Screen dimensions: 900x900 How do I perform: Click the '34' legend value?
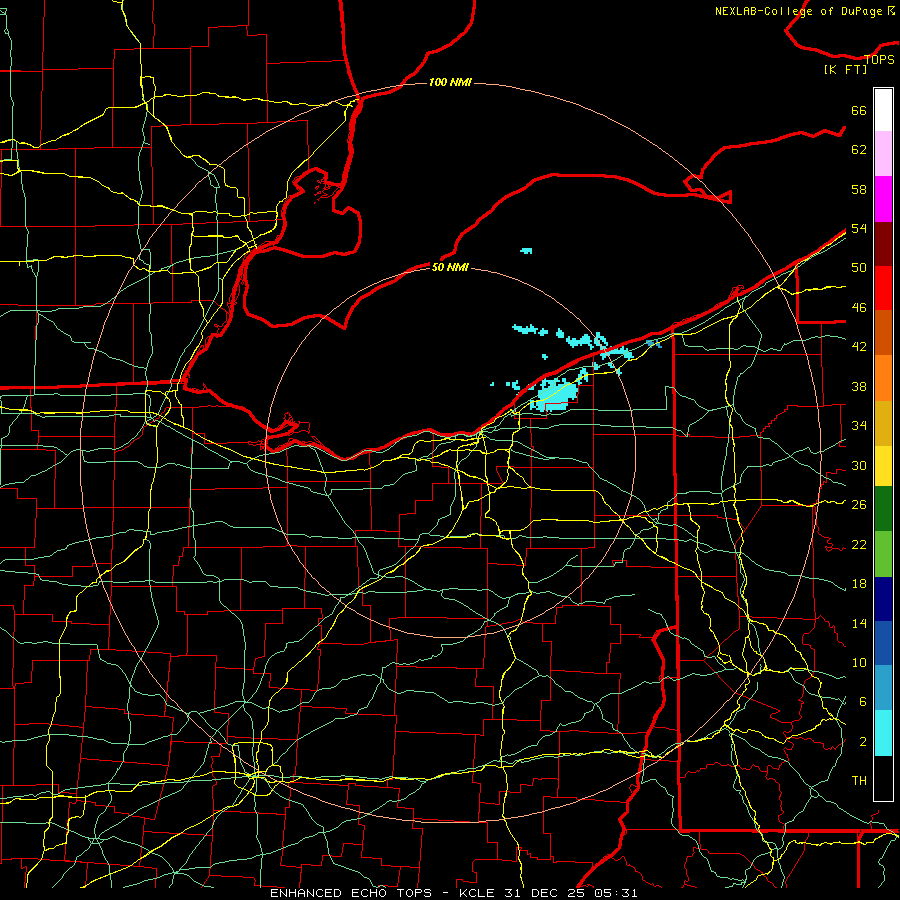tap(859, 425)
